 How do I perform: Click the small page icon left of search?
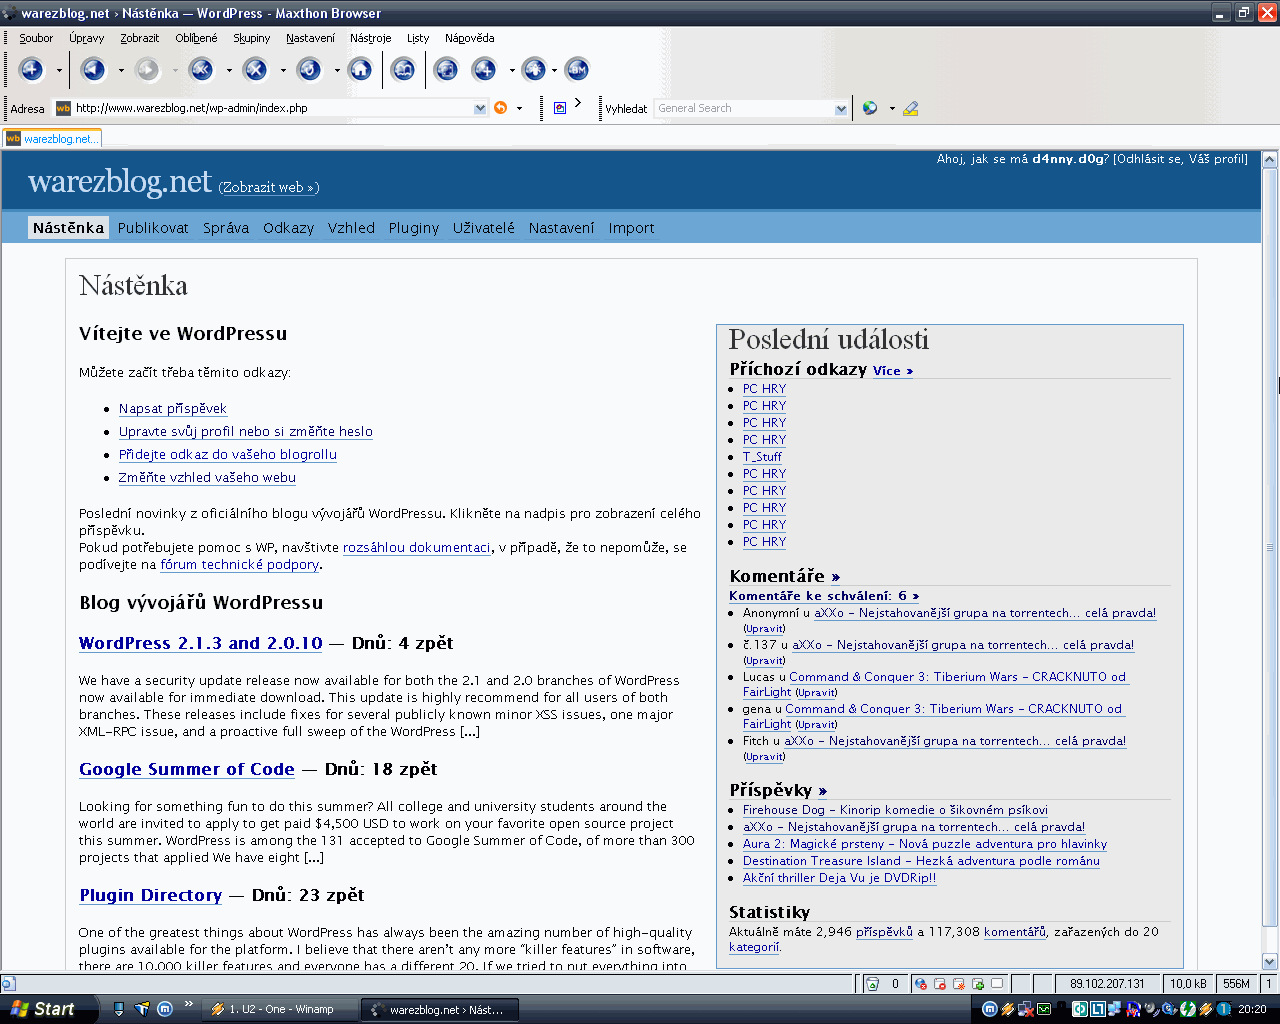point(560,108)
